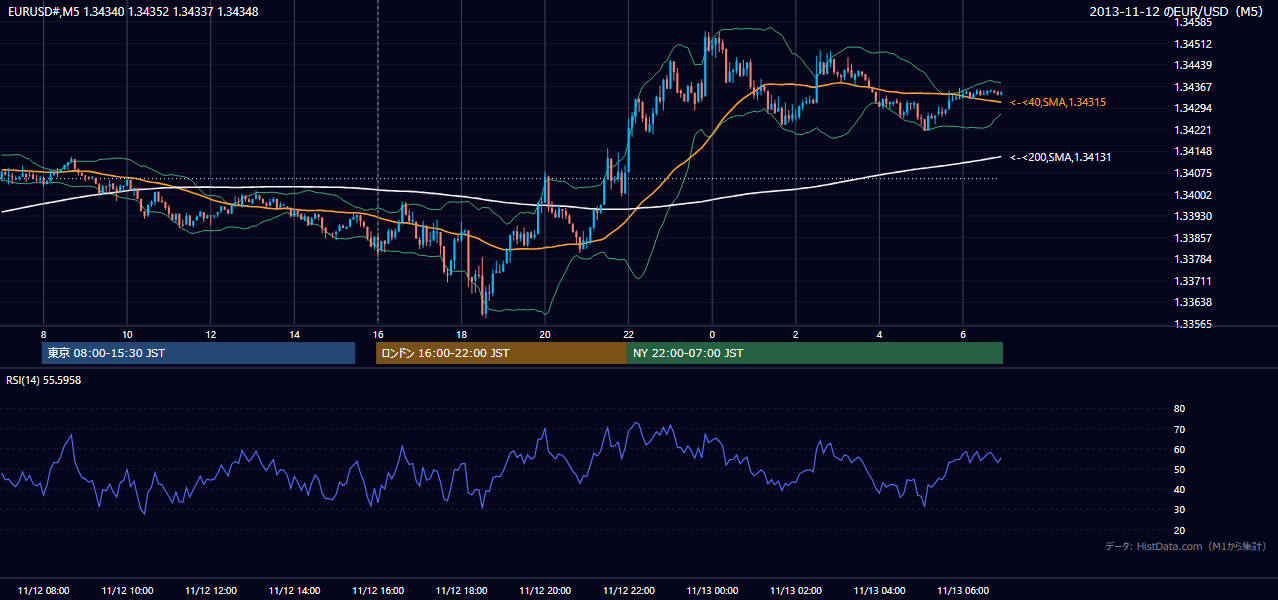Image resolution: width=1278 pixels, height=600 pixels.
Task: Click hour label 12 under the price chart
Action: pos(211,333)
